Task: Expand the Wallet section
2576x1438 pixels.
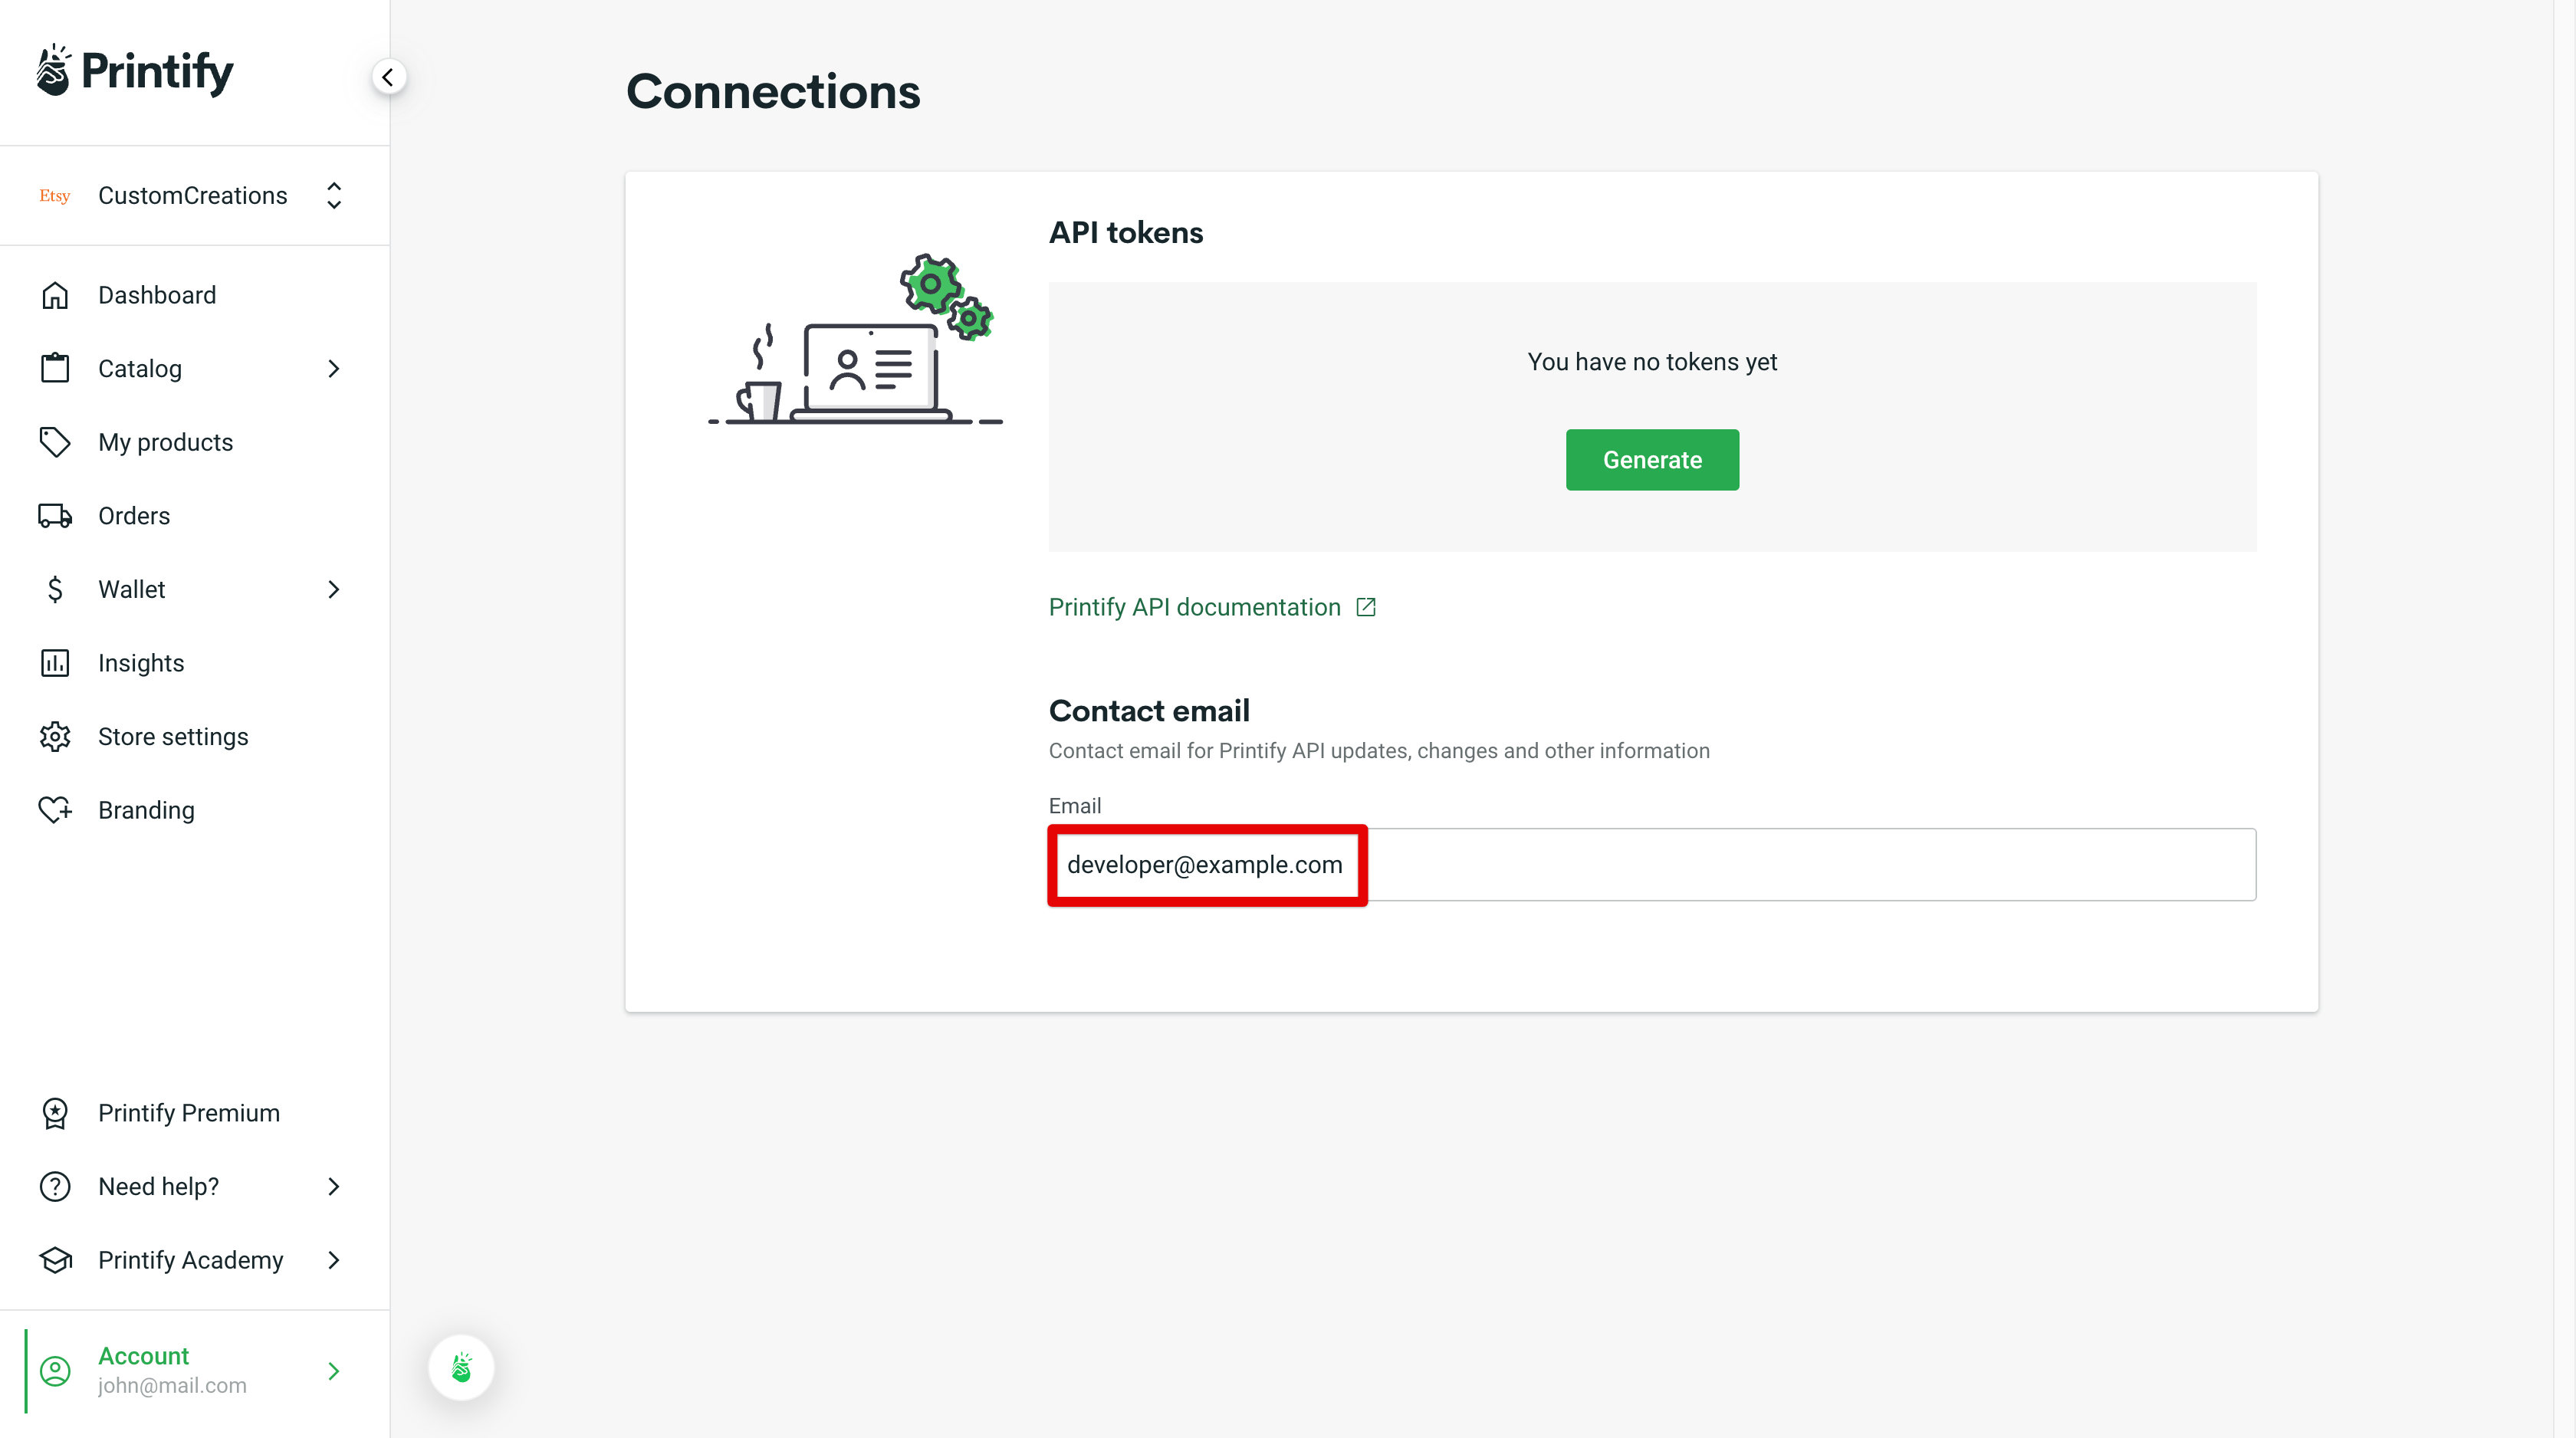Action: (x=334, y=589)
